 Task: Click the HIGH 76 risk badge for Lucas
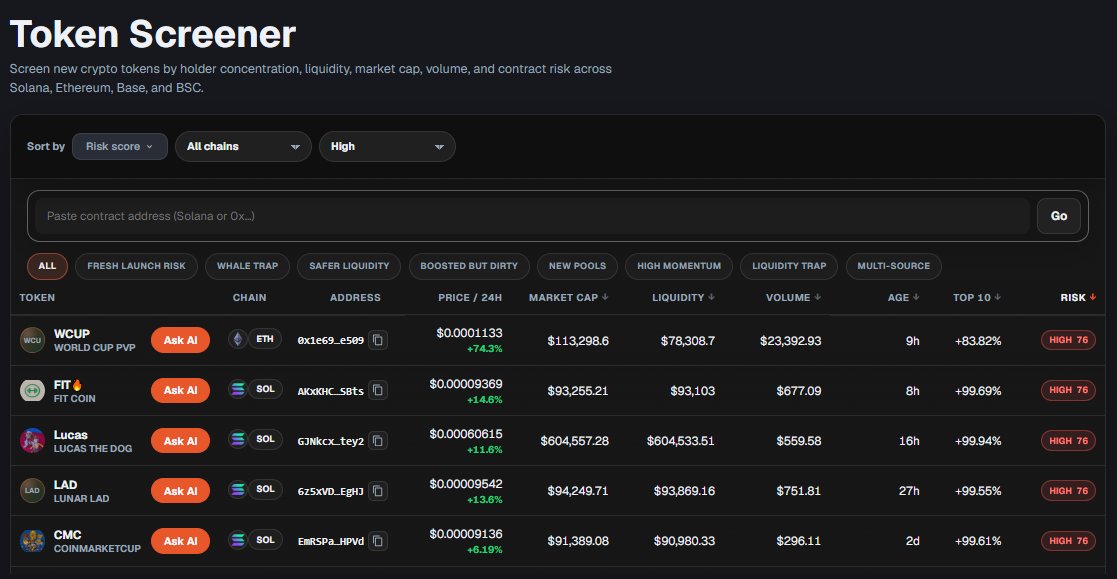1068,441
